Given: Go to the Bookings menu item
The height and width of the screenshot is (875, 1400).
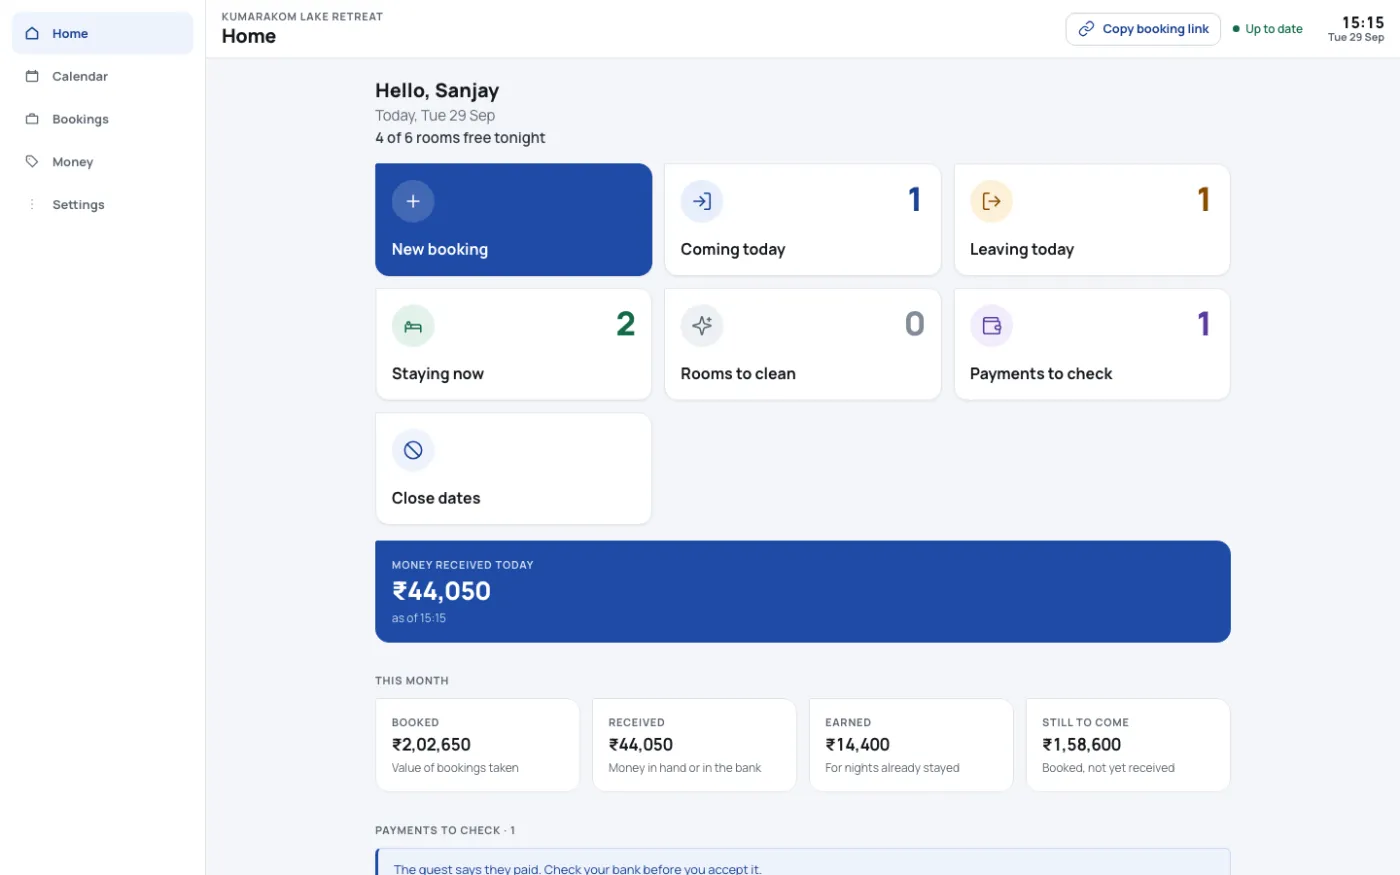Looking at the screenshot, I should tap(102, 119).
